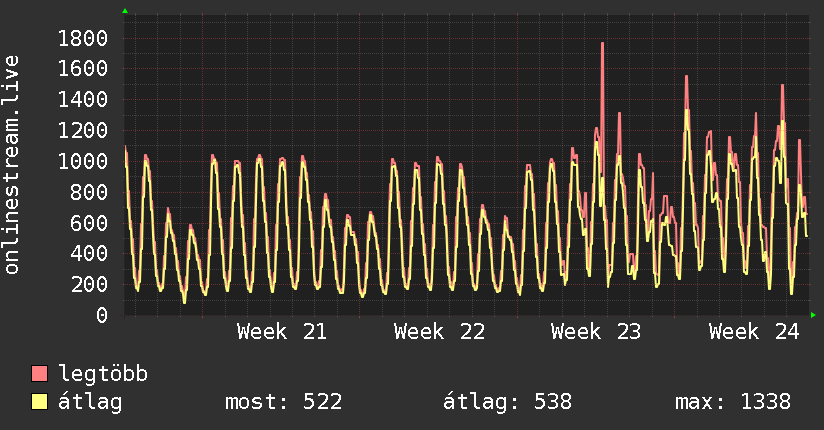The width and height of the screenshot is (824, 430).
Task: Click the Week 24 axis label
Action: coord(754,332)
